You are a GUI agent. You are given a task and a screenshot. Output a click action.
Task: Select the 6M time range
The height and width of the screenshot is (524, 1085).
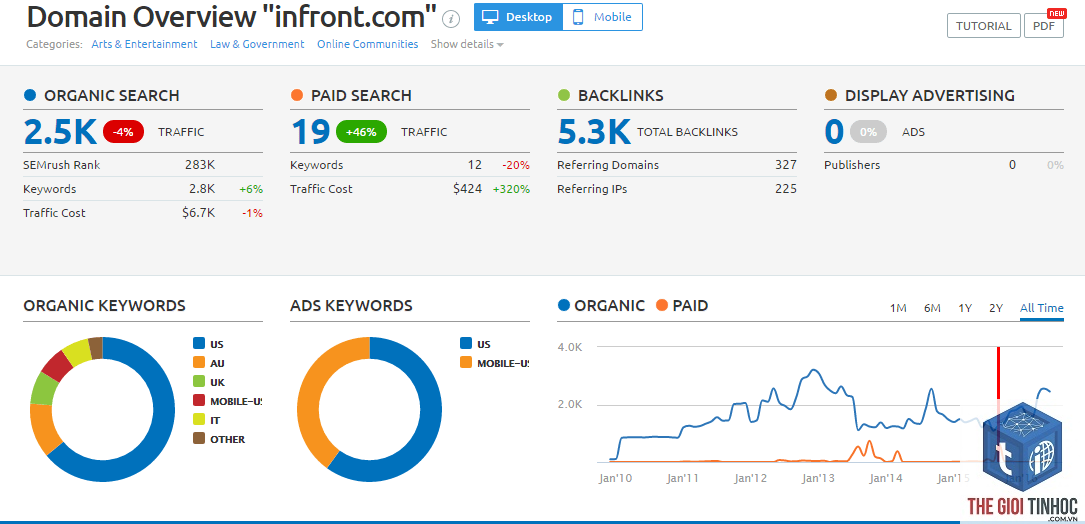pyautogui.click(x=932, y=309)
